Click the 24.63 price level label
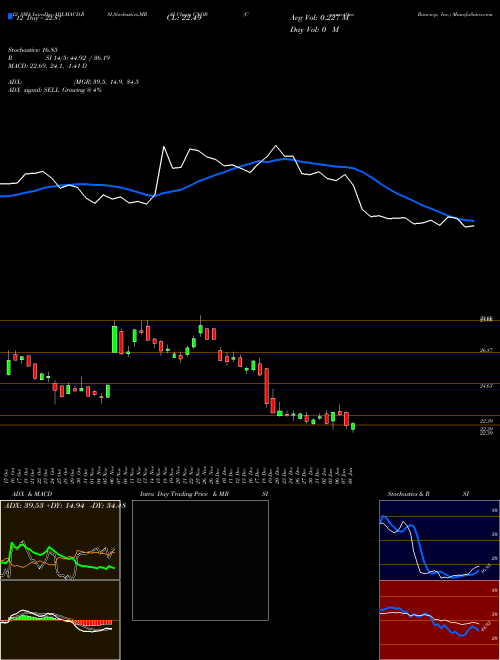This screenshot has width=500, height=660. coord(486,385)
